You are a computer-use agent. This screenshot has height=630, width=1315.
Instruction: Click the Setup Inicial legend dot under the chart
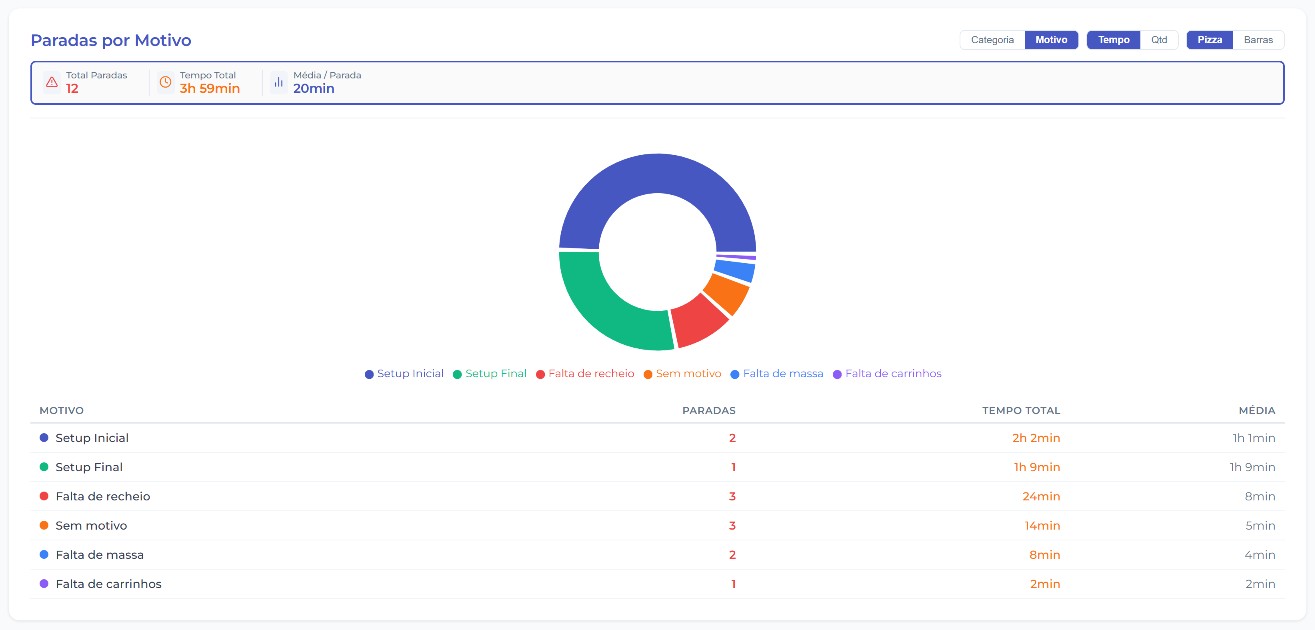coord(369,374)
